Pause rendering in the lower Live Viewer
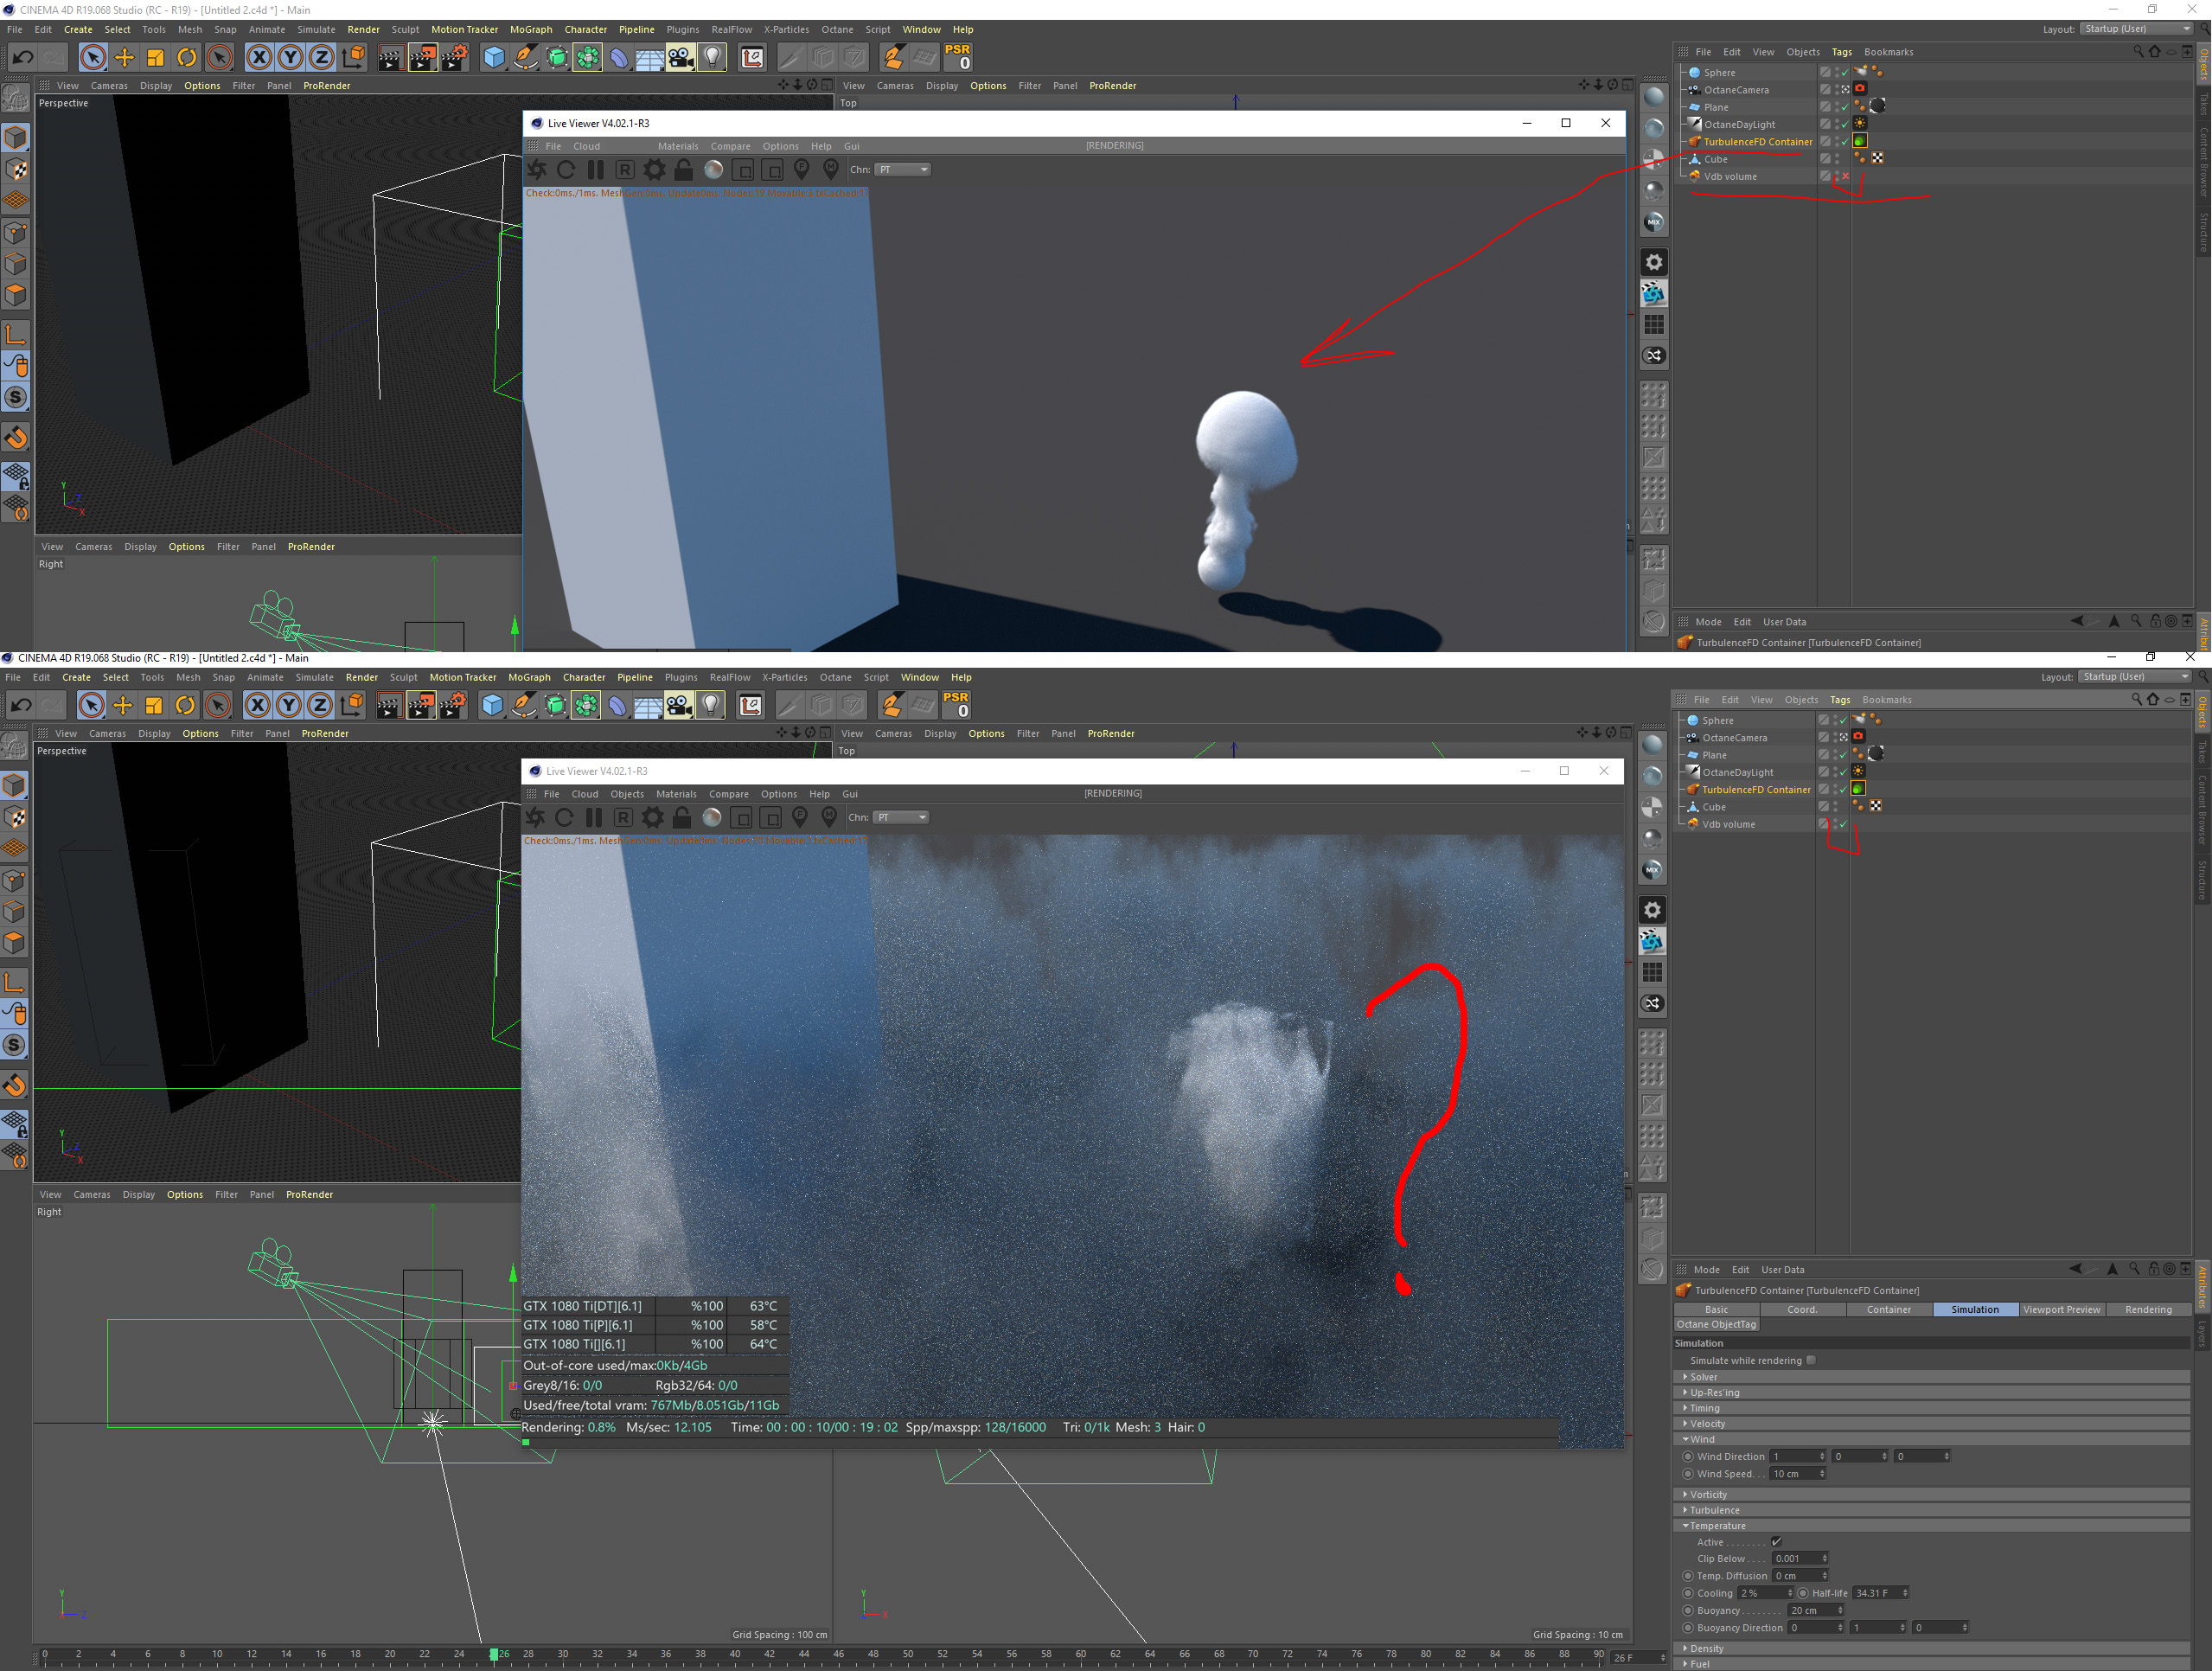 click(x=593, y=817)
